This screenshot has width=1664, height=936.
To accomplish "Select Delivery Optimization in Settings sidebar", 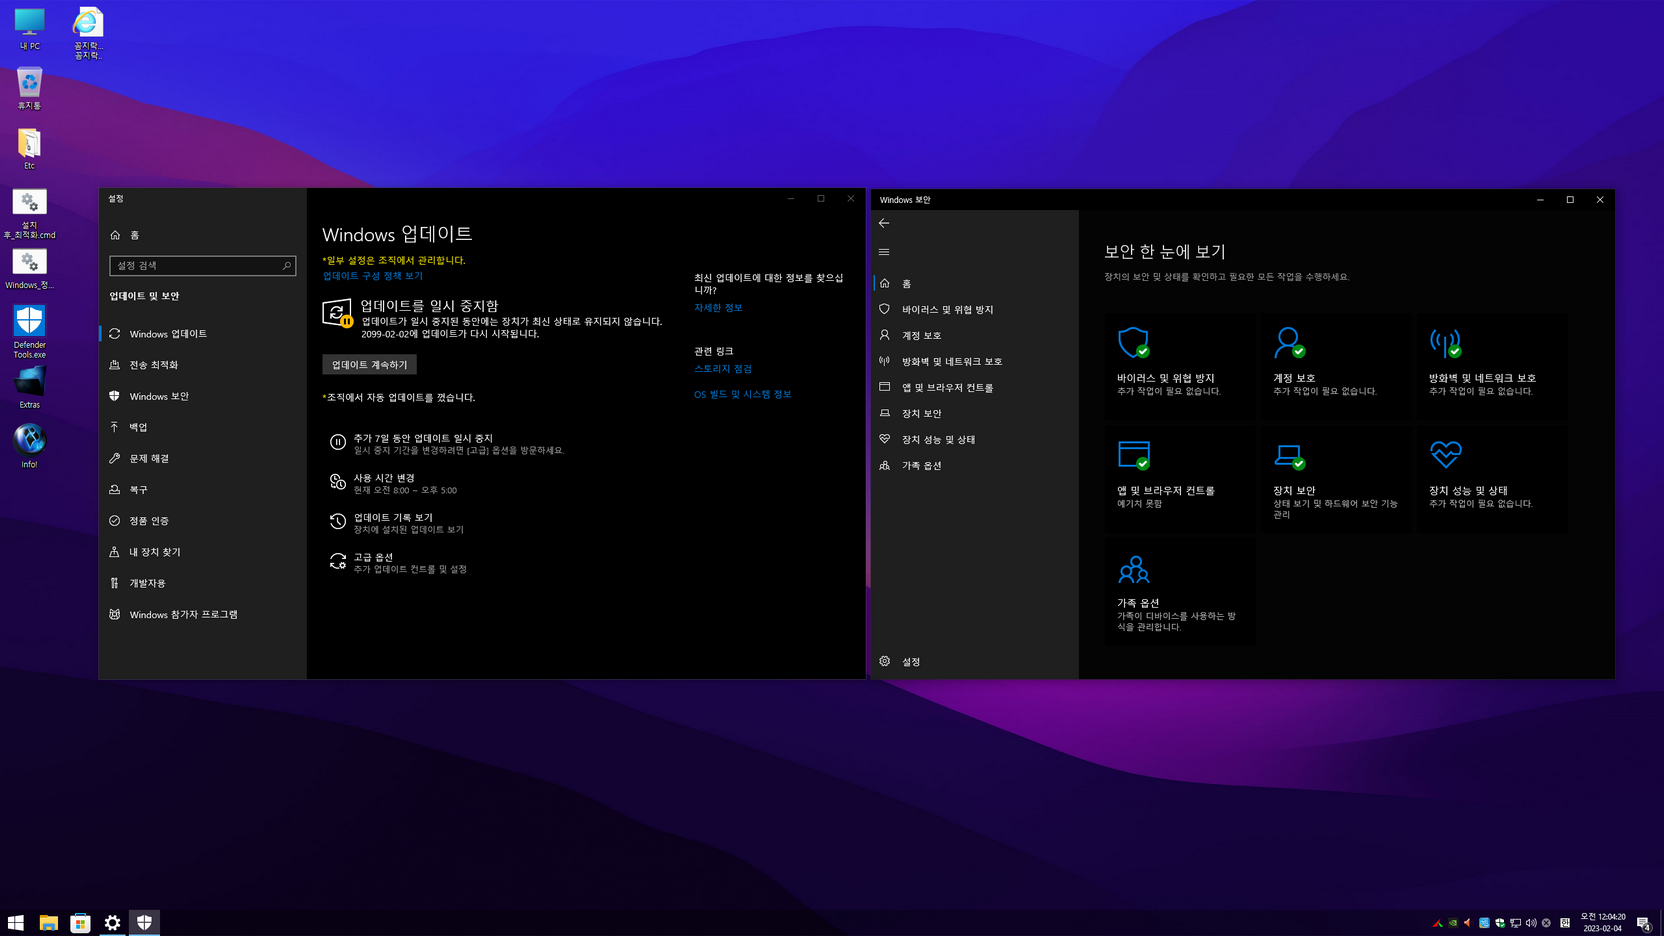I will 201,365.
